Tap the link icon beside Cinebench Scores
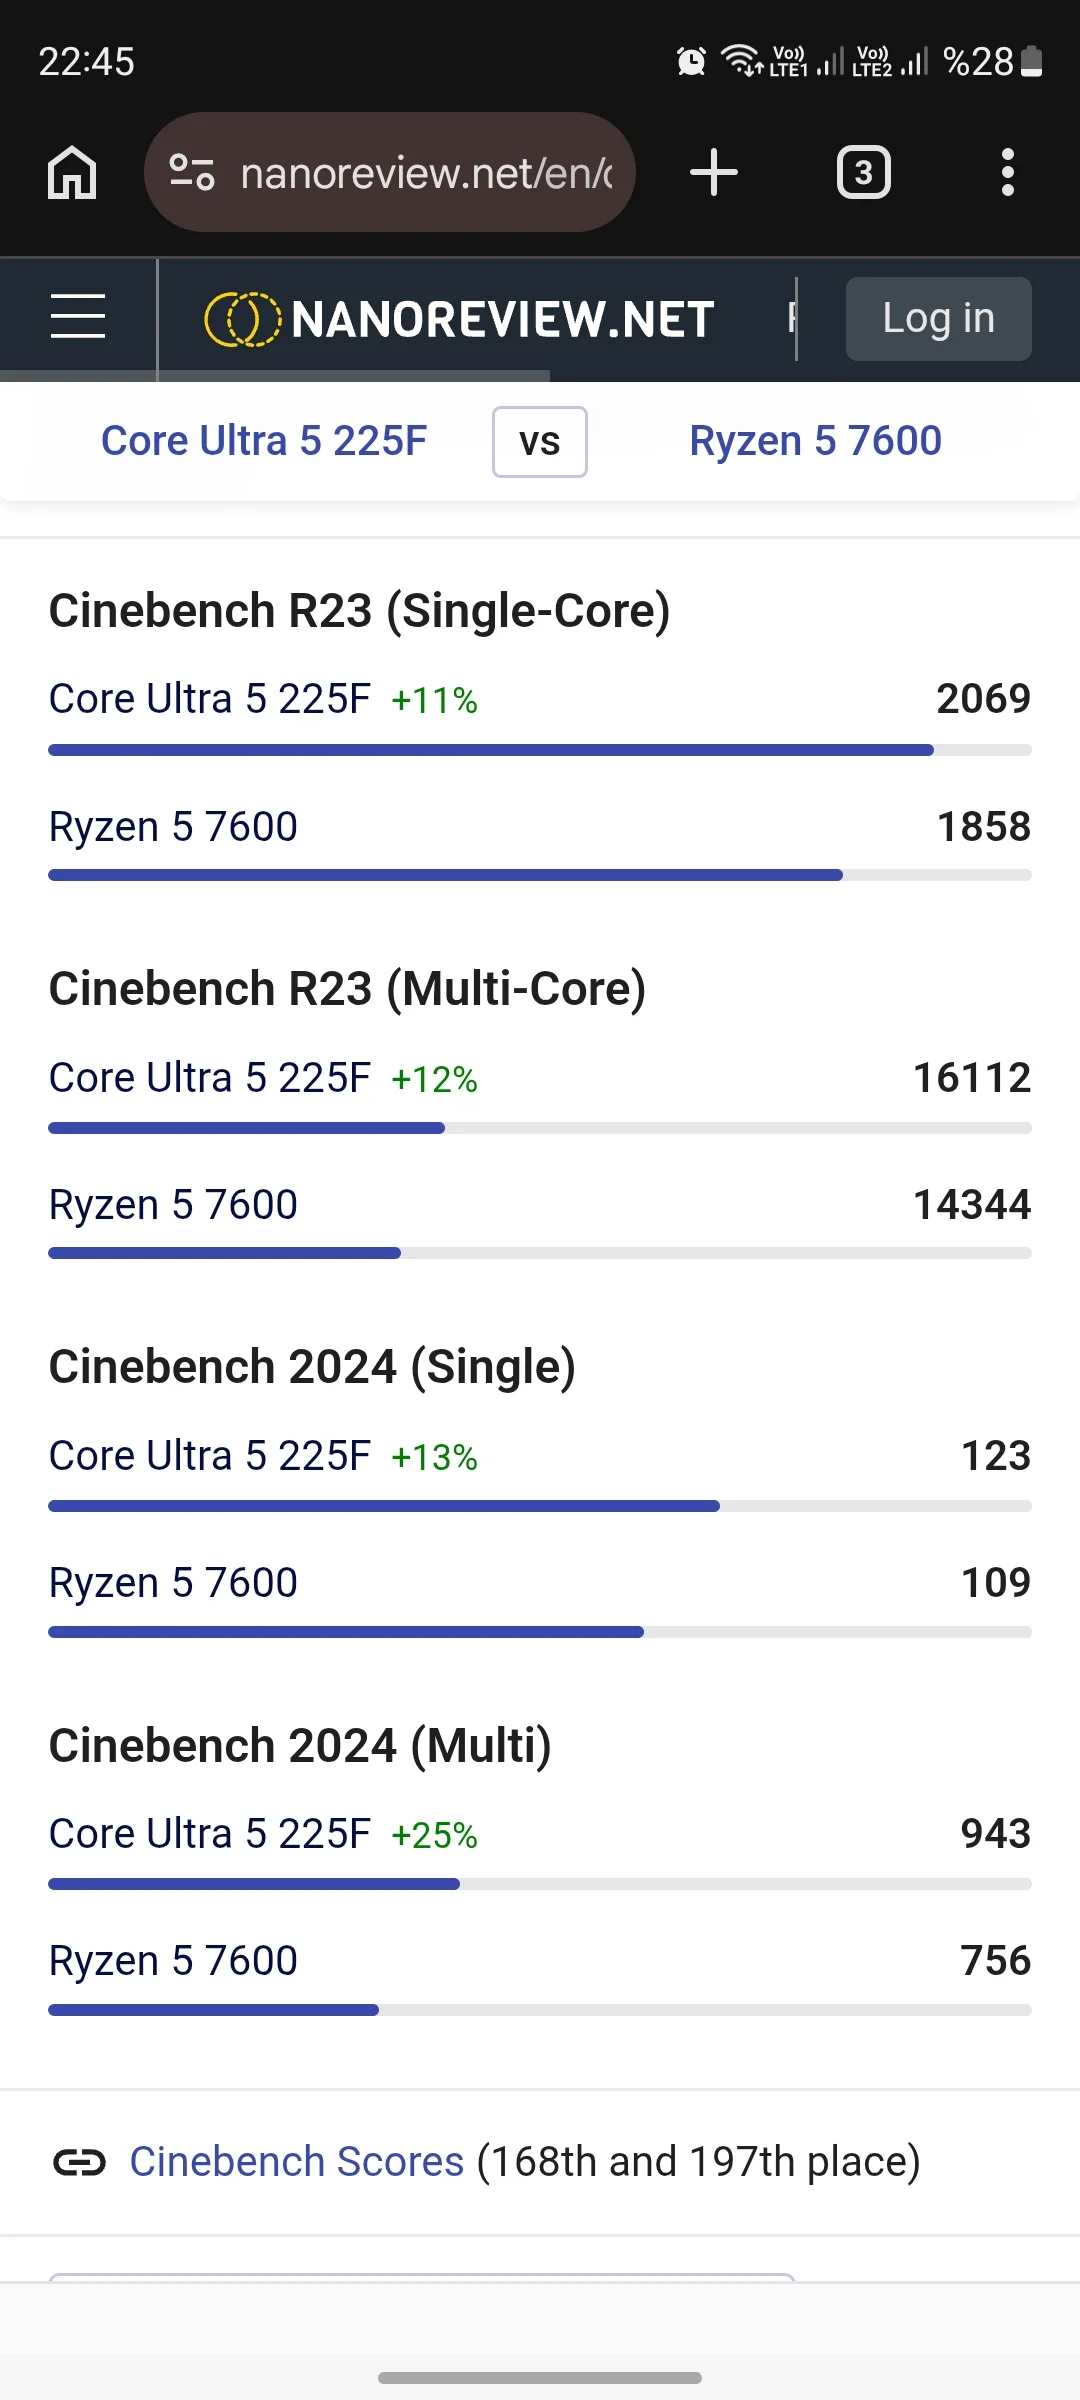 [79, 2162]
